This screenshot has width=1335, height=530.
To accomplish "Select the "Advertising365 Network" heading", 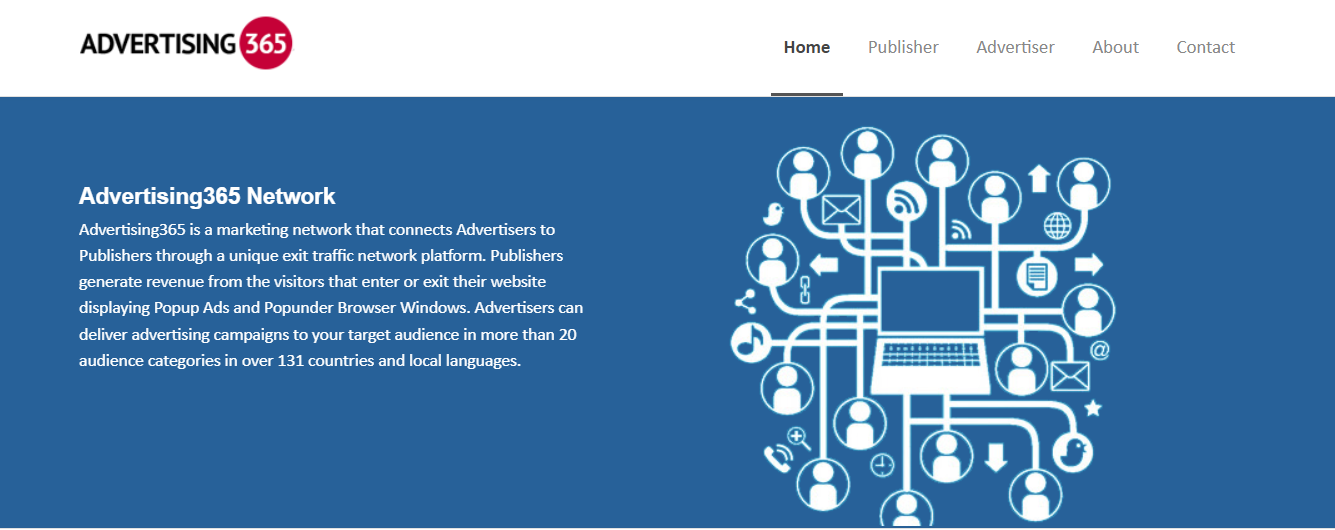I will [x=207, y=196].
